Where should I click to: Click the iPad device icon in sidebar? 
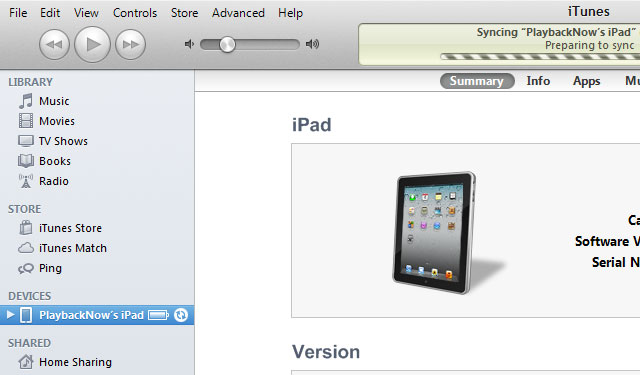[26, 315]
